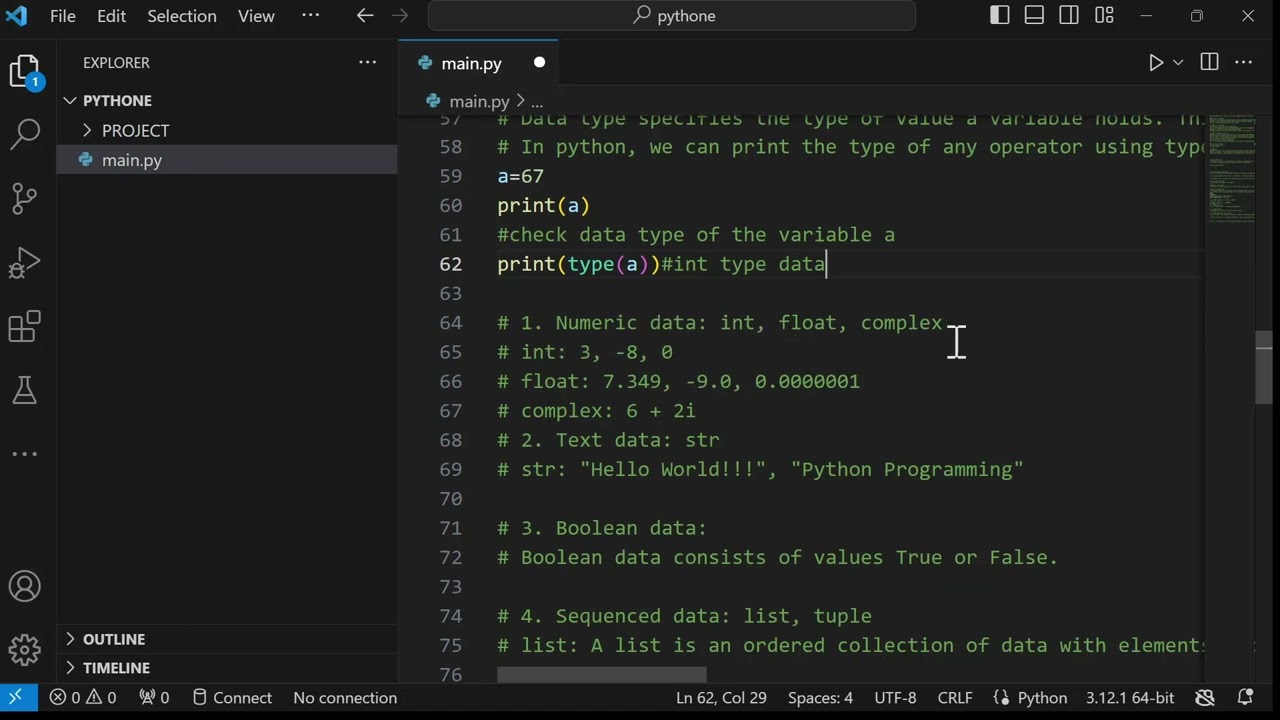Open the Manage gear menu
The image size is (1280, 720).
click(x=25, y=650)
